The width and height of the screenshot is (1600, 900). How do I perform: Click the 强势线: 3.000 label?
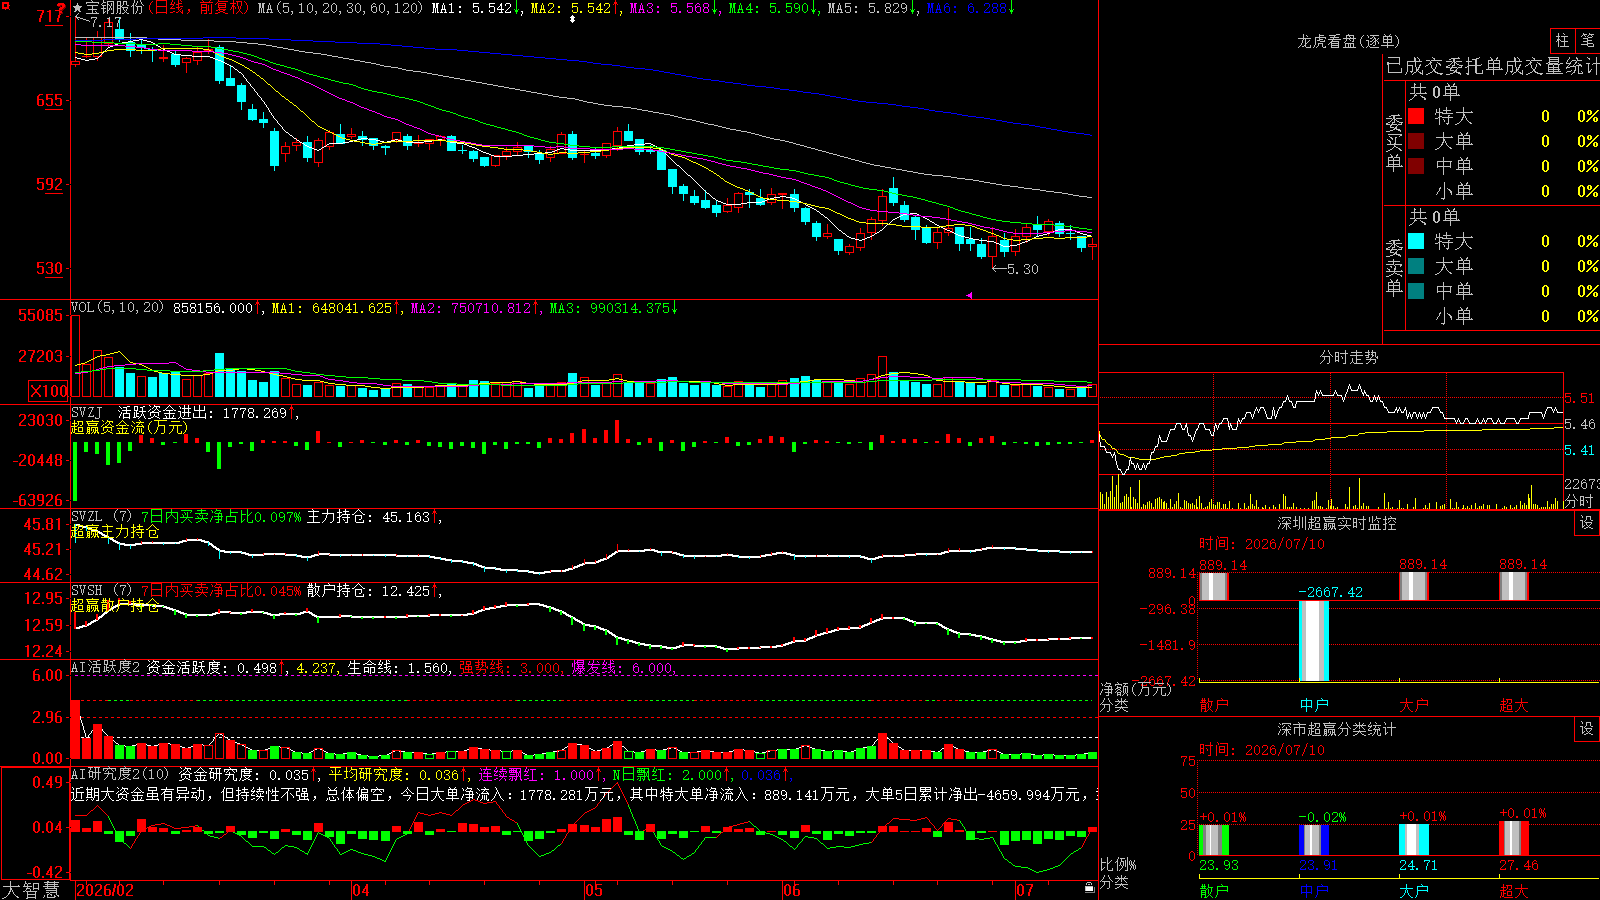511,668
